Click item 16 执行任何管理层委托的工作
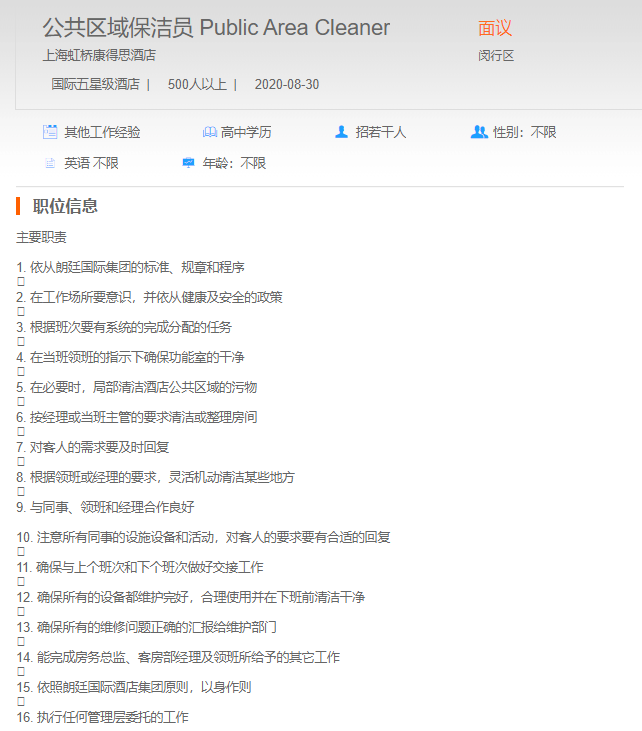Screen dimensions: 642x731 (102, 717)
